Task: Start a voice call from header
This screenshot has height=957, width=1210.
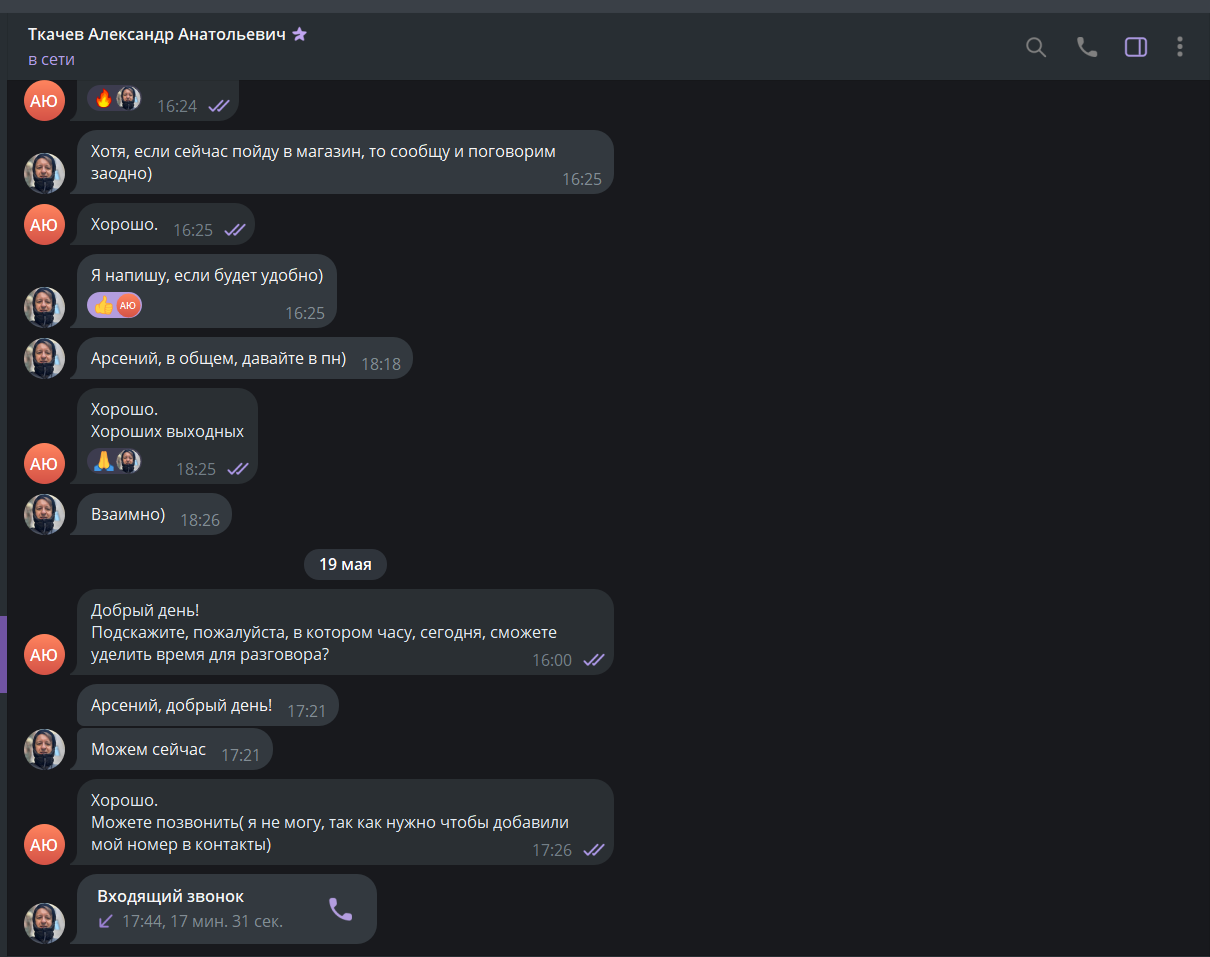Action: pos(1087,47)
